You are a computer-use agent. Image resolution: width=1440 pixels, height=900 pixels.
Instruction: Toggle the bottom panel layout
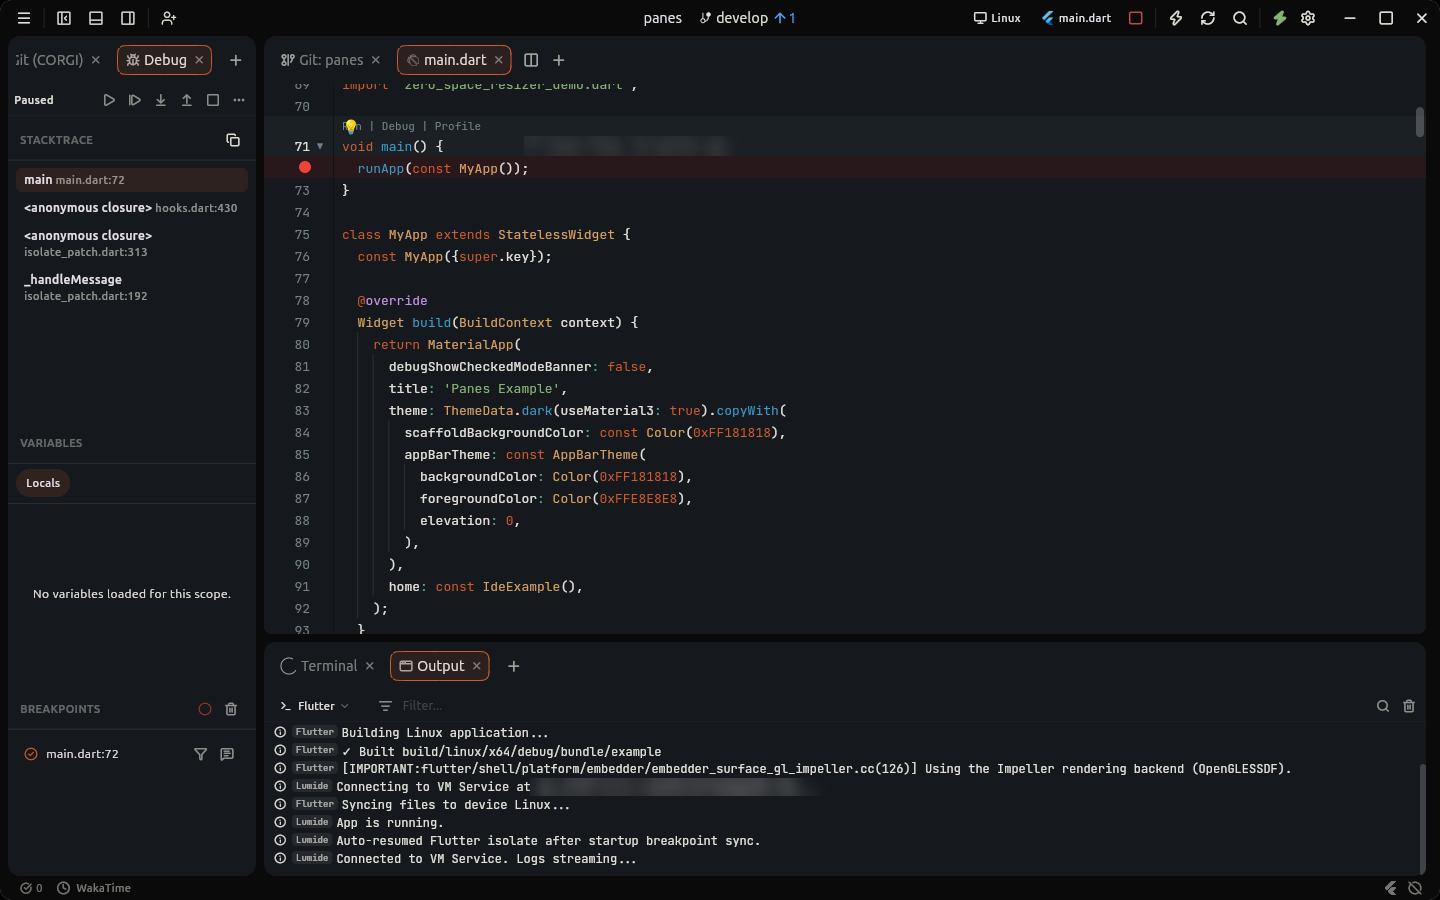coord(96,18)
